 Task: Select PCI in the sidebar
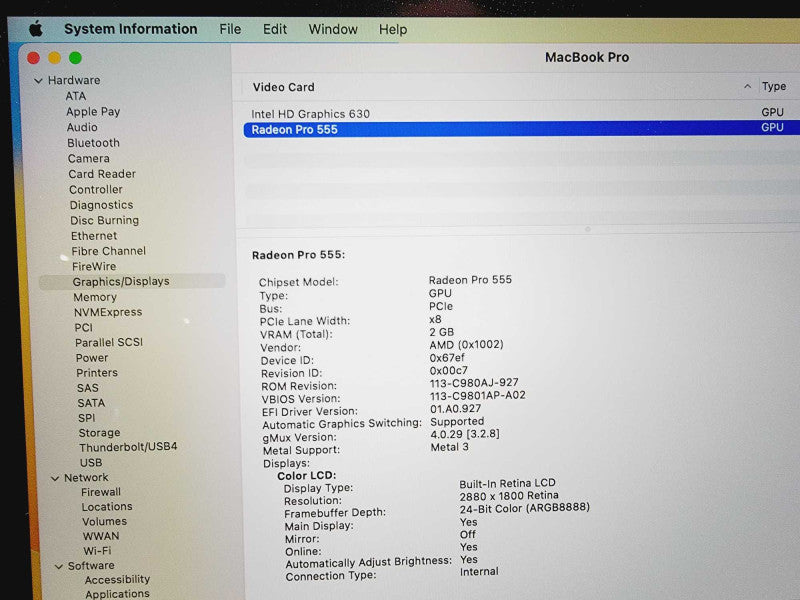[84, 328]
